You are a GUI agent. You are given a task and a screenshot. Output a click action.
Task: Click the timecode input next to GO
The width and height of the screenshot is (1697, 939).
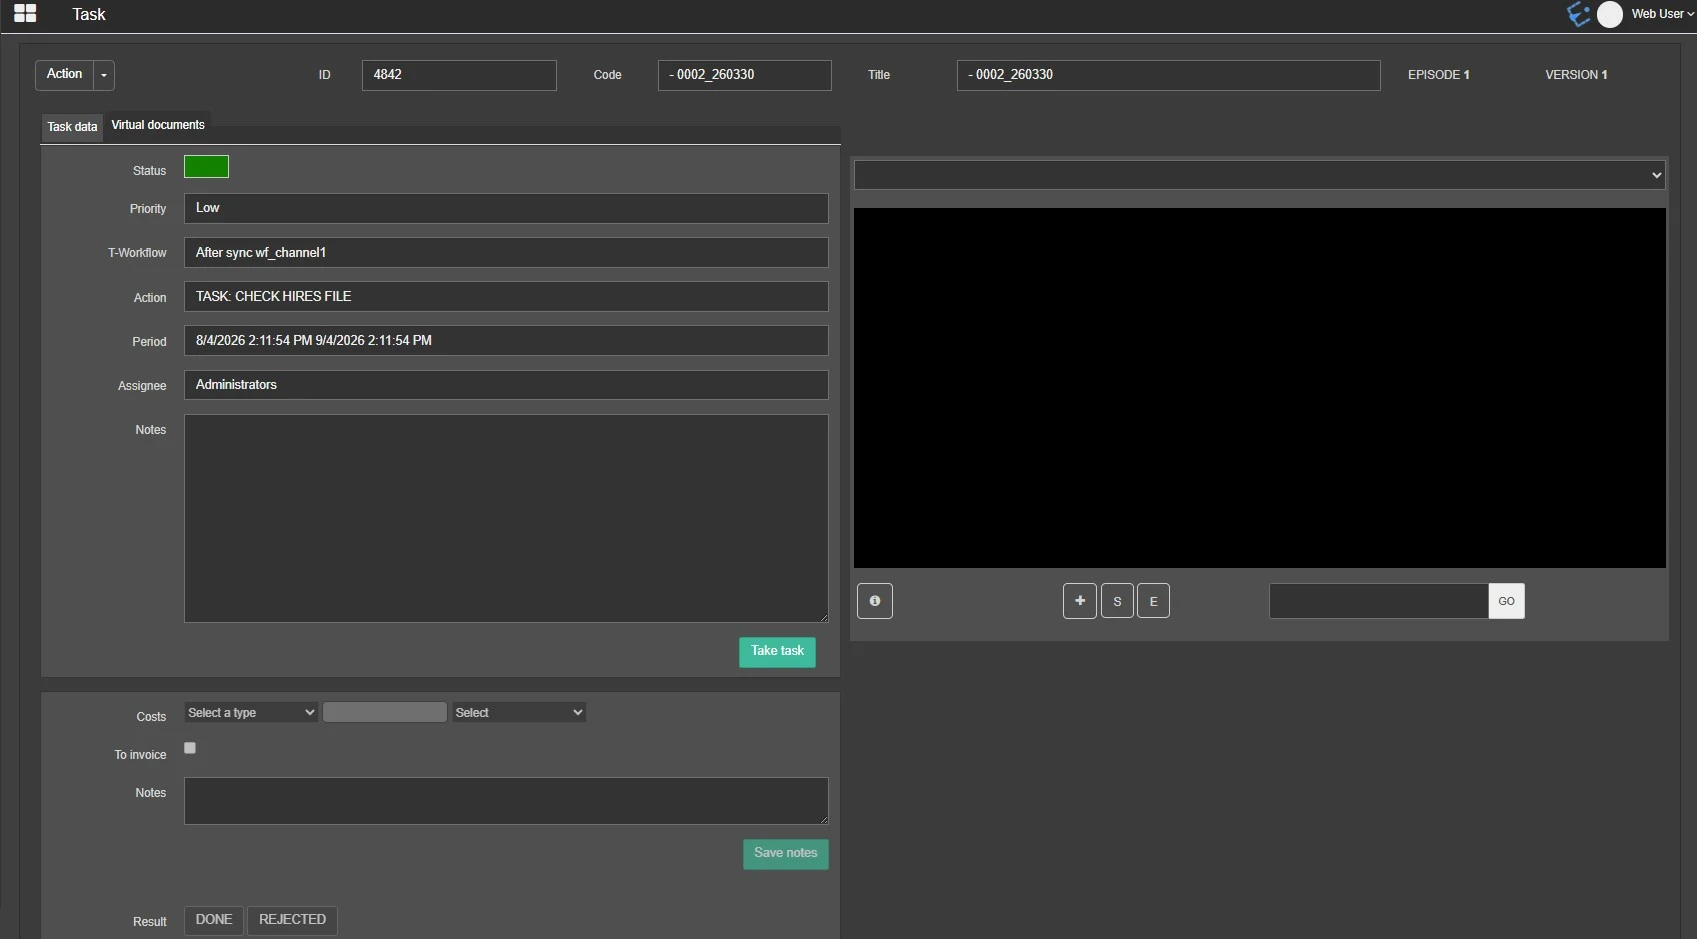(x=1379, y=601)
